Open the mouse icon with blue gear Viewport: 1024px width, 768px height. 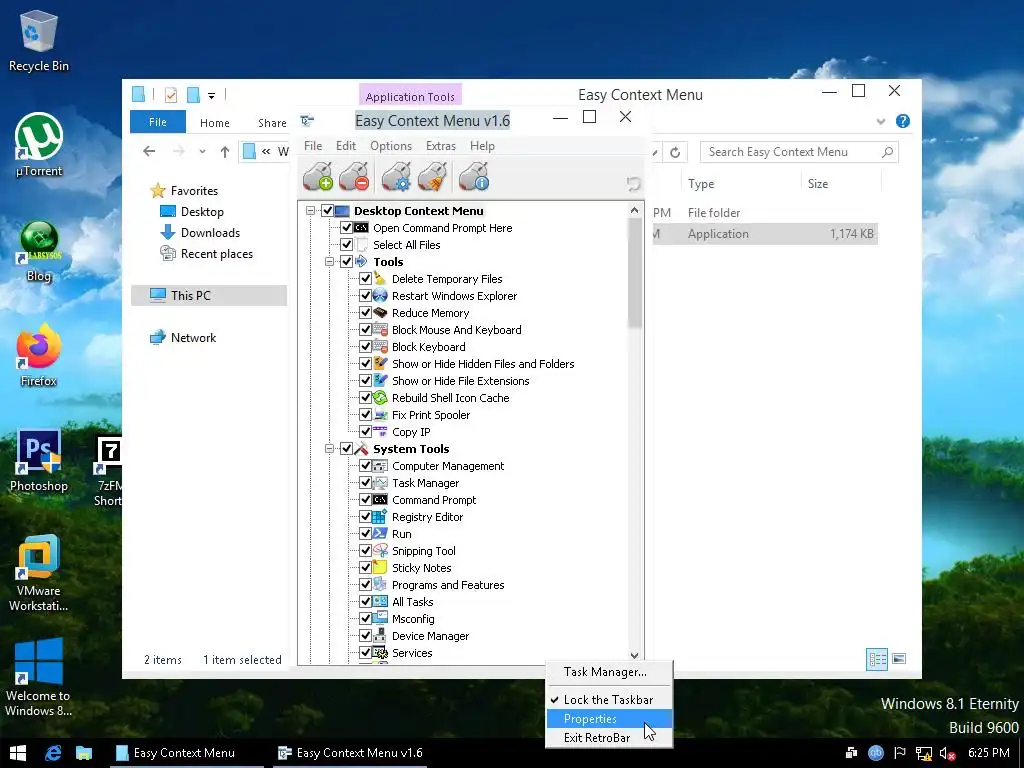point(396,176)
